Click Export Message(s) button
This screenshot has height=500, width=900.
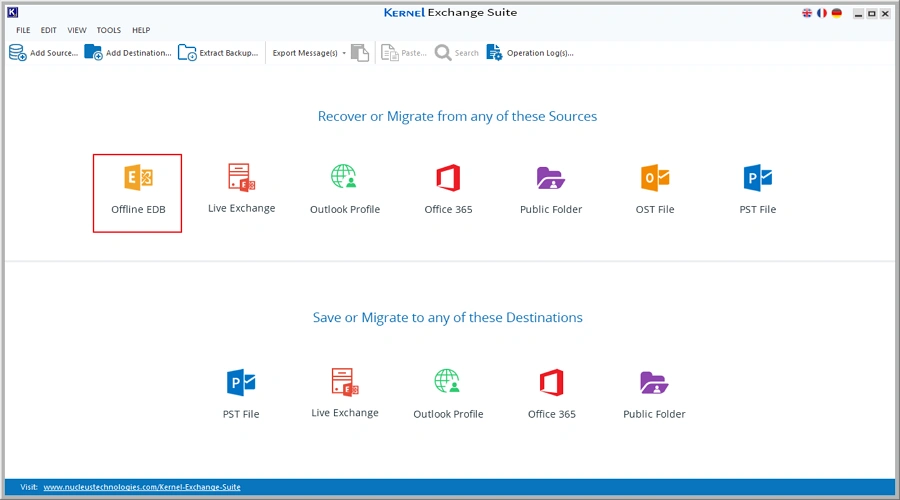pos(305,53)
